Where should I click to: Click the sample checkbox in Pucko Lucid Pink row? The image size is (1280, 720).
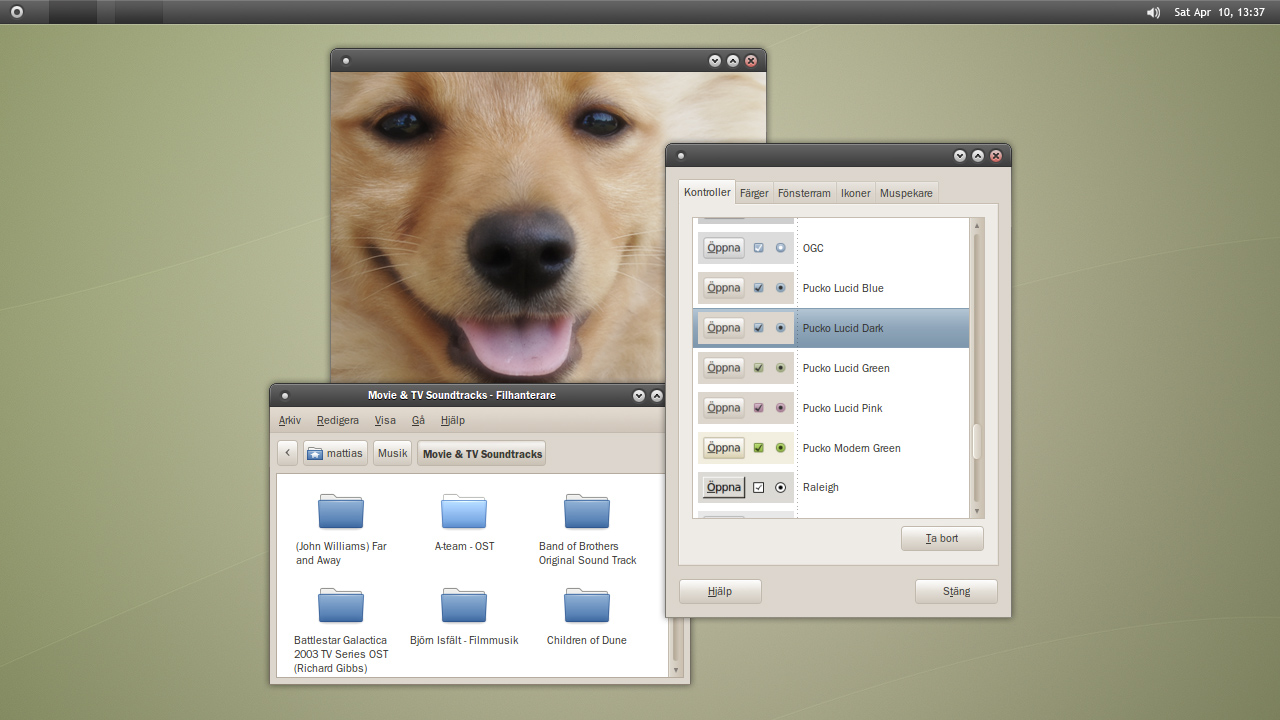[x=758, y=408]
